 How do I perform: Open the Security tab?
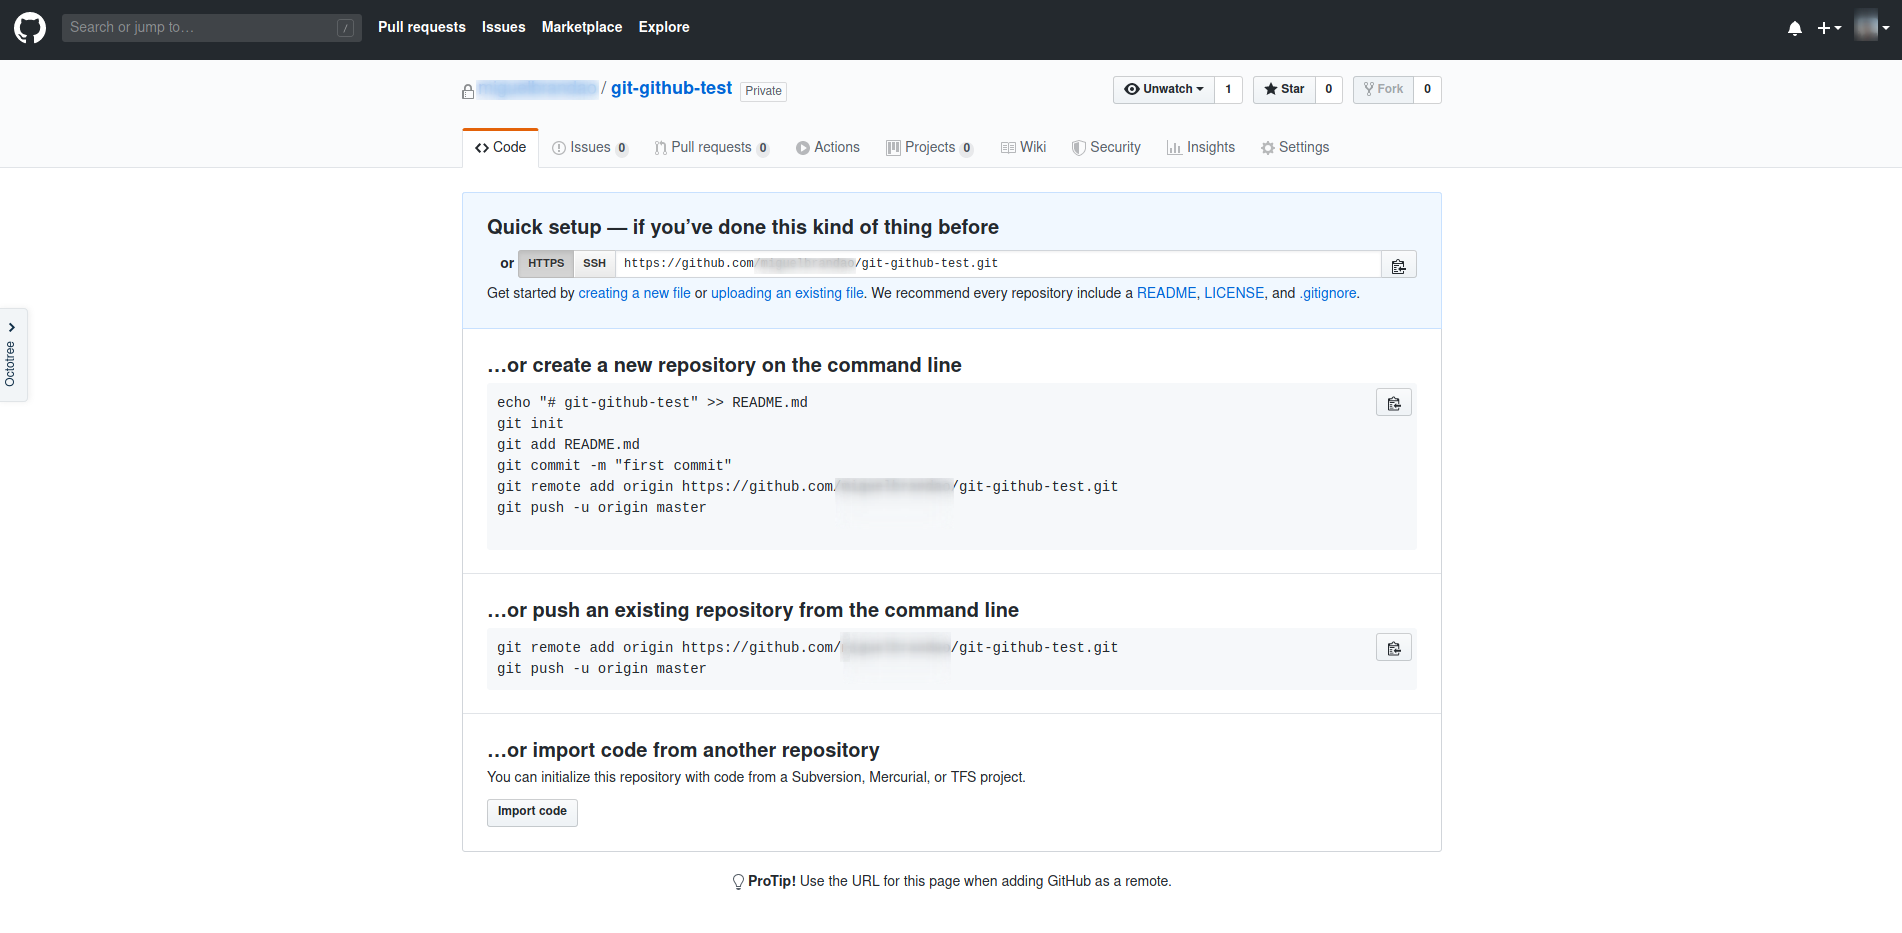click(1106, 147)
